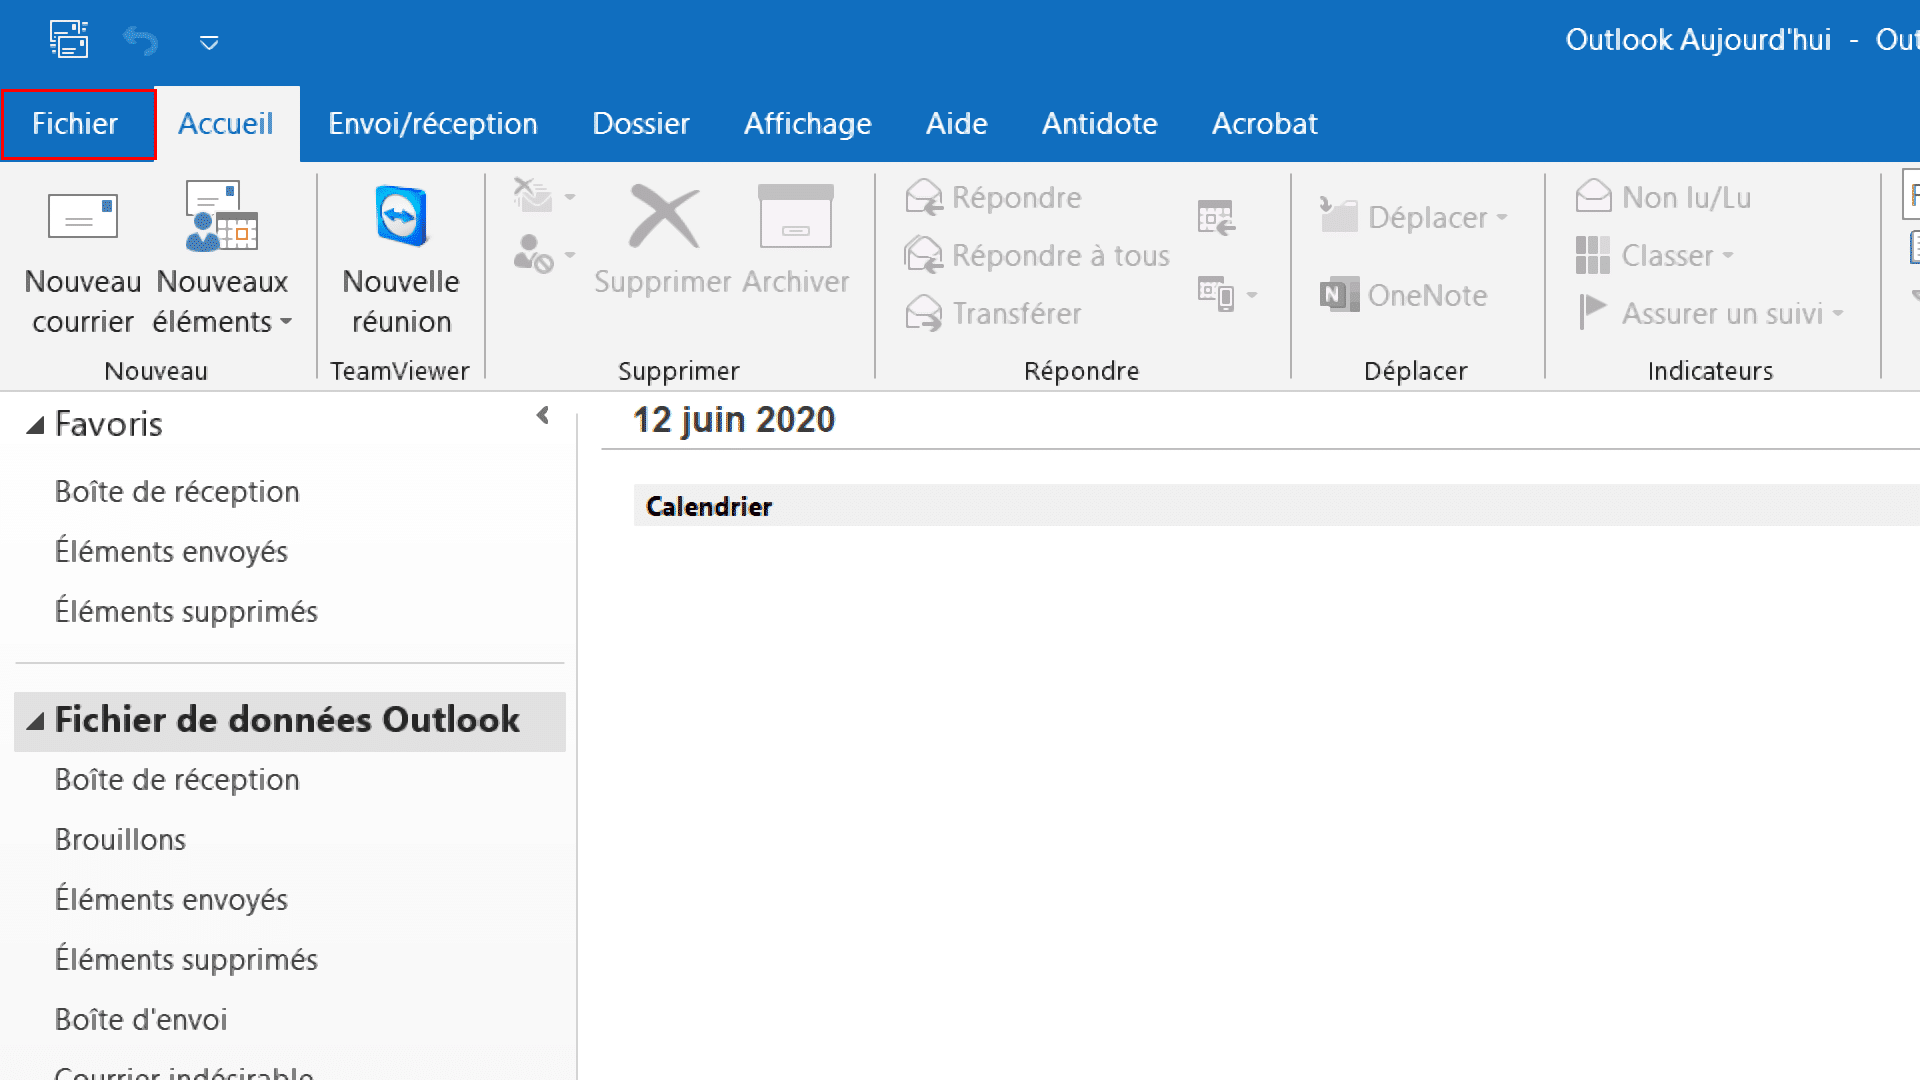Open the Déplacer dropdown
This screenshot has width=1920, height=1080.
pos(1414,217)
